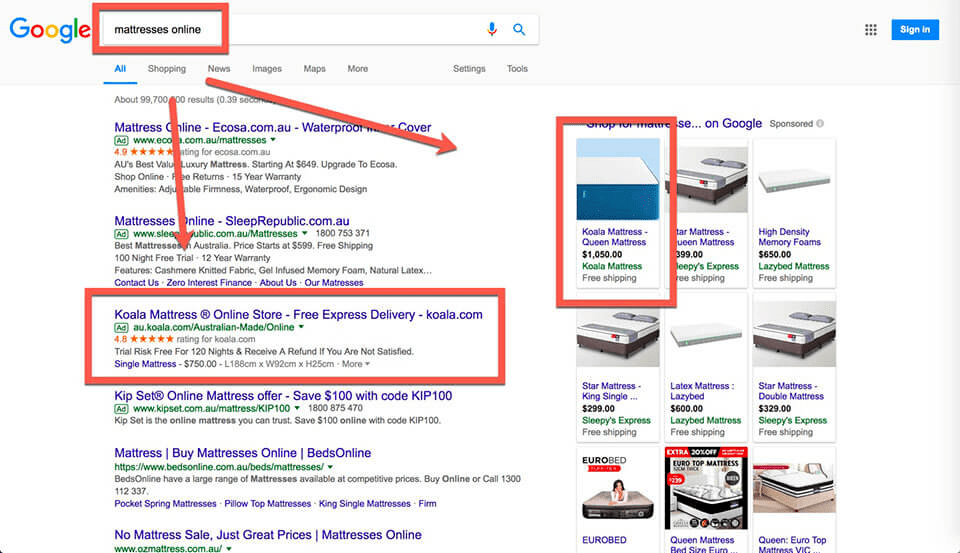This screenshot has height=553, width=960.
Task: Open Star Mattress - King Single product link
Action: 611,391
